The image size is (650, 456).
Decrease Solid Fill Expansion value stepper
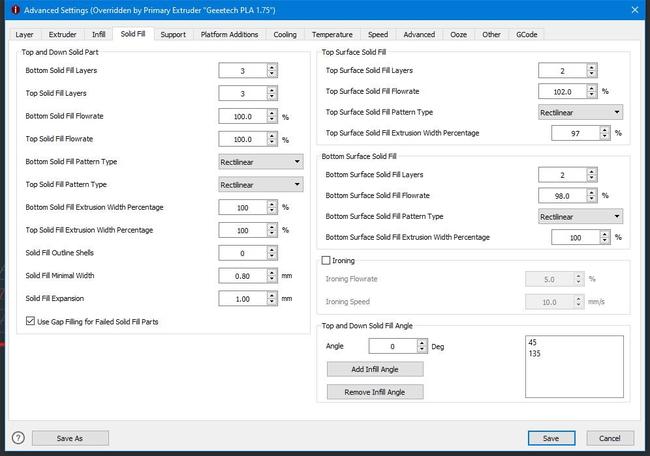[272, 303]
